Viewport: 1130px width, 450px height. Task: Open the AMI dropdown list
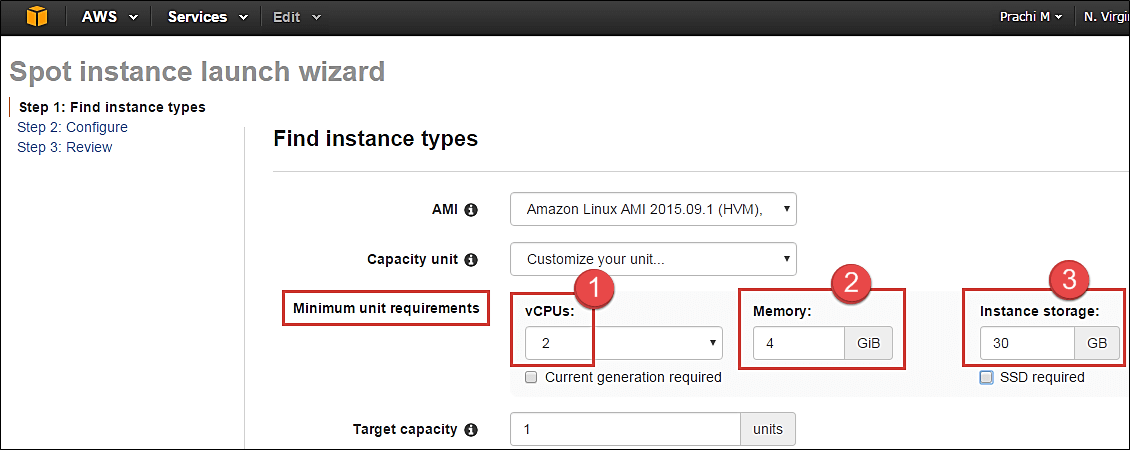coord(653,209)
